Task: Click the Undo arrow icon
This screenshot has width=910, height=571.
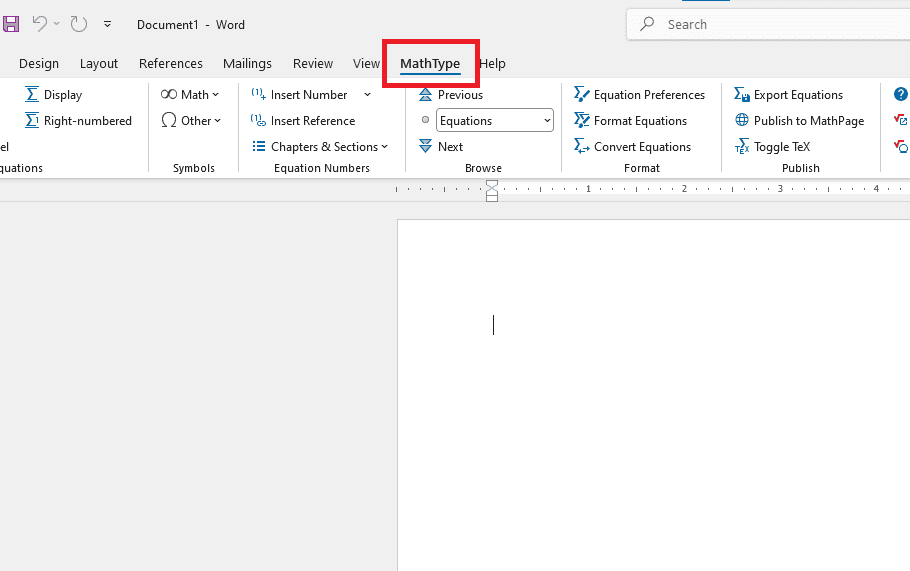Action: pyautogui.click(x=39, y=24)
